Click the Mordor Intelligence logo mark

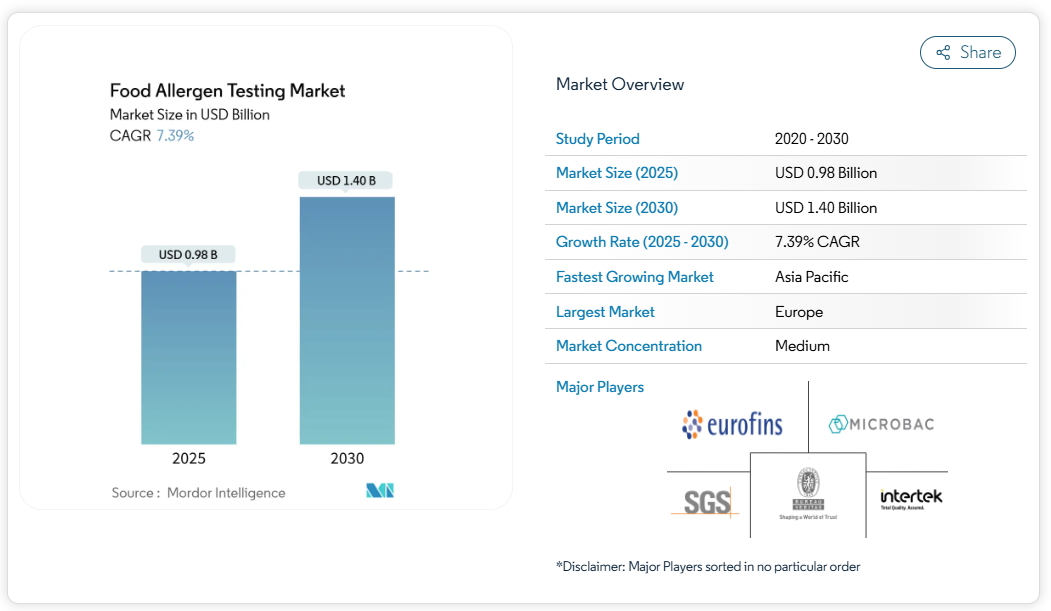[x=380, y=491]
